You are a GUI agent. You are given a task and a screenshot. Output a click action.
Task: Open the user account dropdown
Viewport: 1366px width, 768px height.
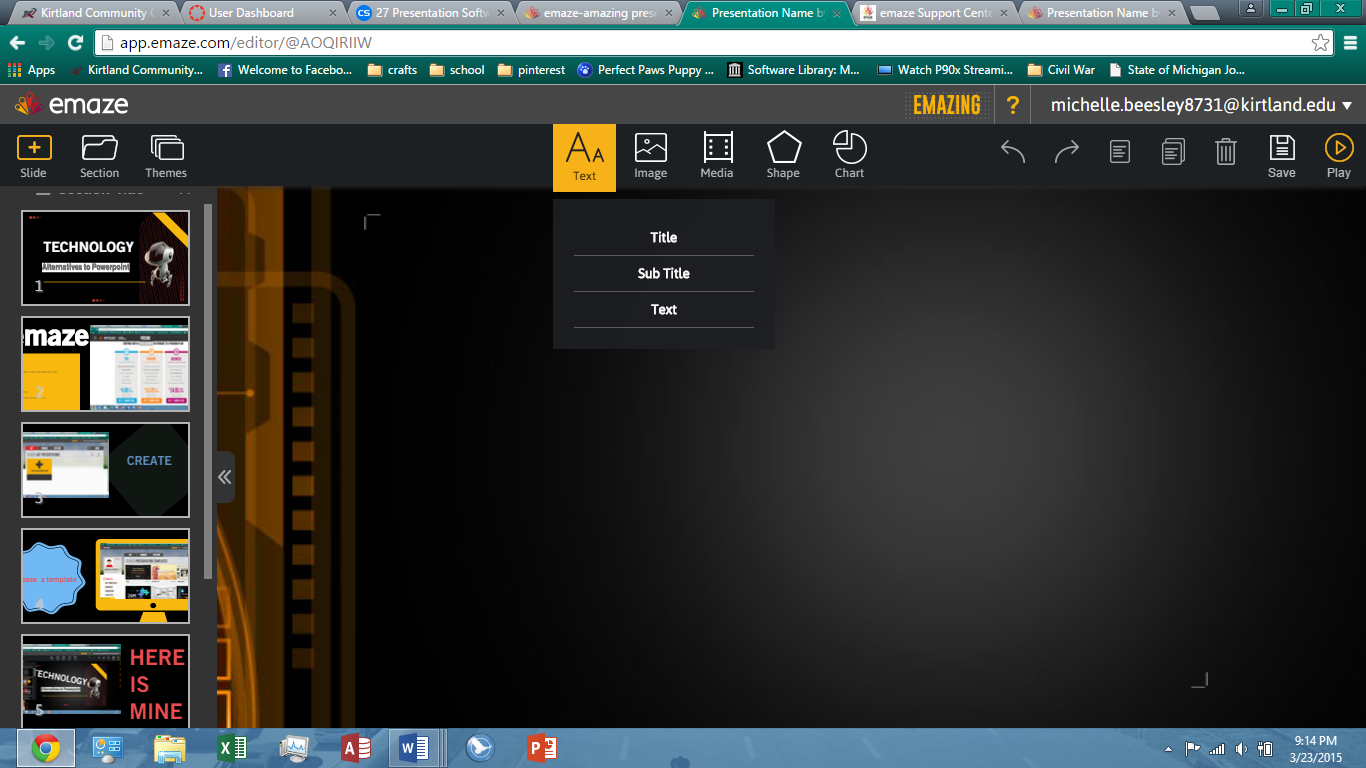1201,105
